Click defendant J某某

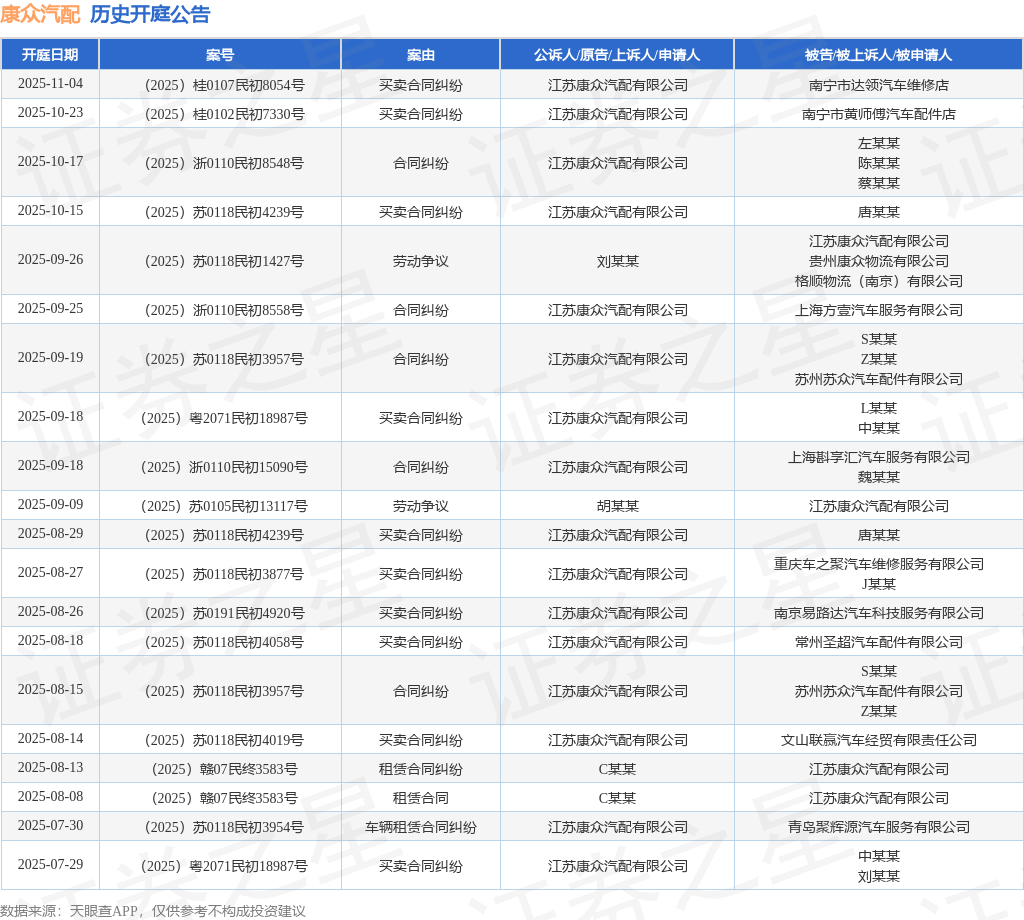pyautogui.click(x=878, y=584)
